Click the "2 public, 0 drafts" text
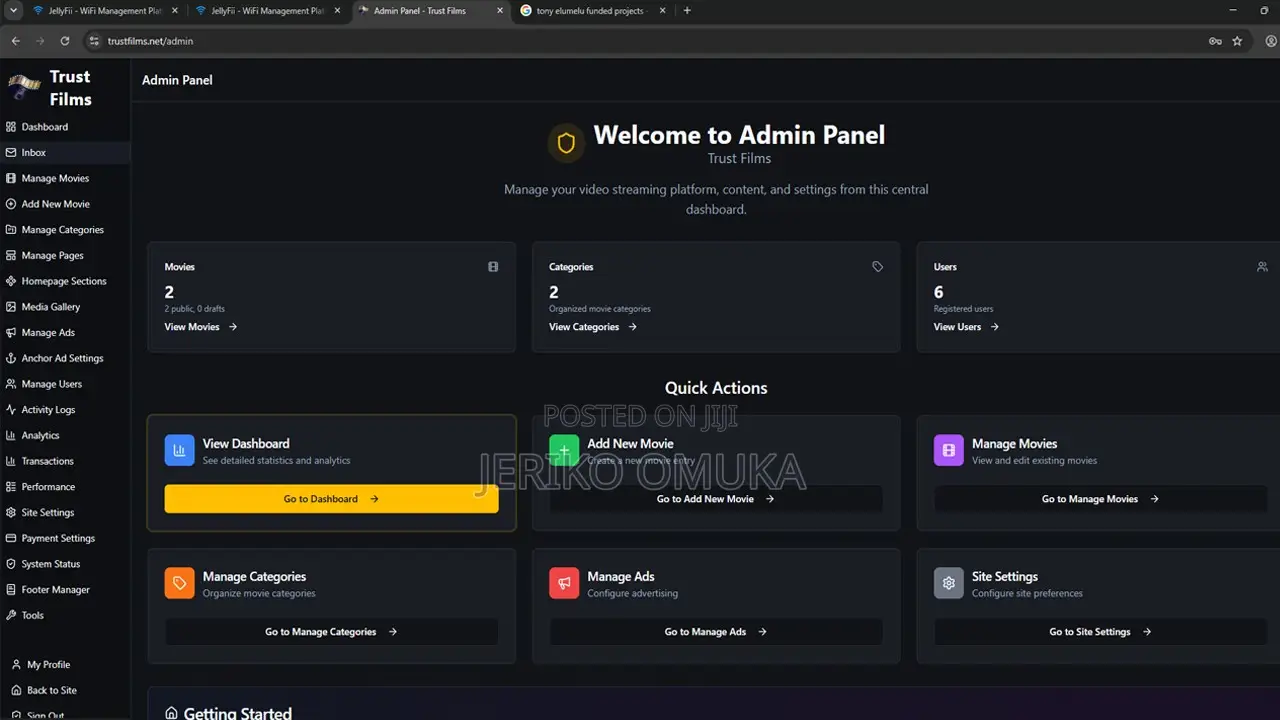This screenshot has height=720, width=1280. click(x=195, y=309)
